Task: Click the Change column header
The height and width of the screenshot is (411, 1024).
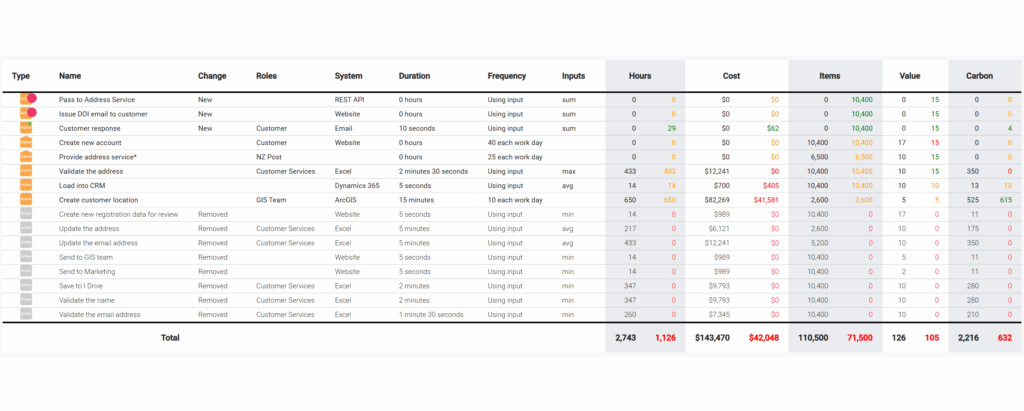Action: 212,76
